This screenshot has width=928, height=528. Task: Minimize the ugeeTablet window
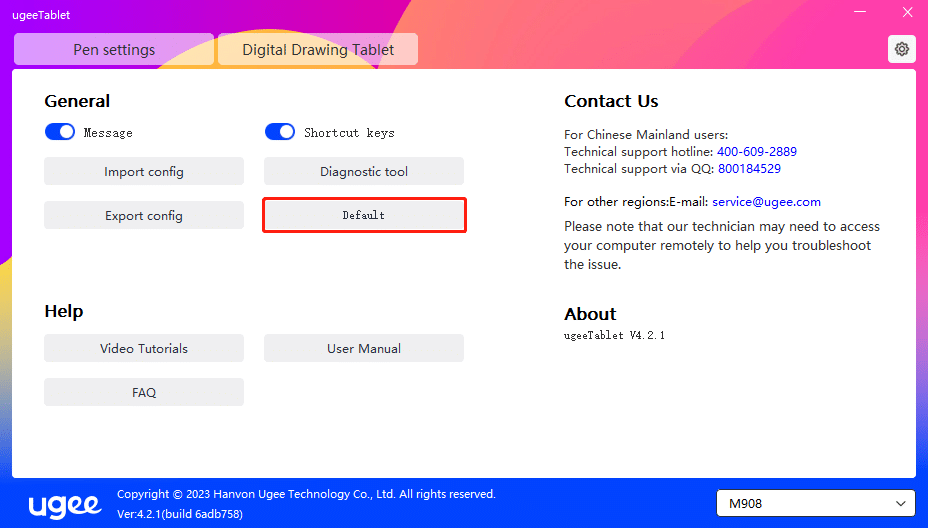click(x=860, y=12)
